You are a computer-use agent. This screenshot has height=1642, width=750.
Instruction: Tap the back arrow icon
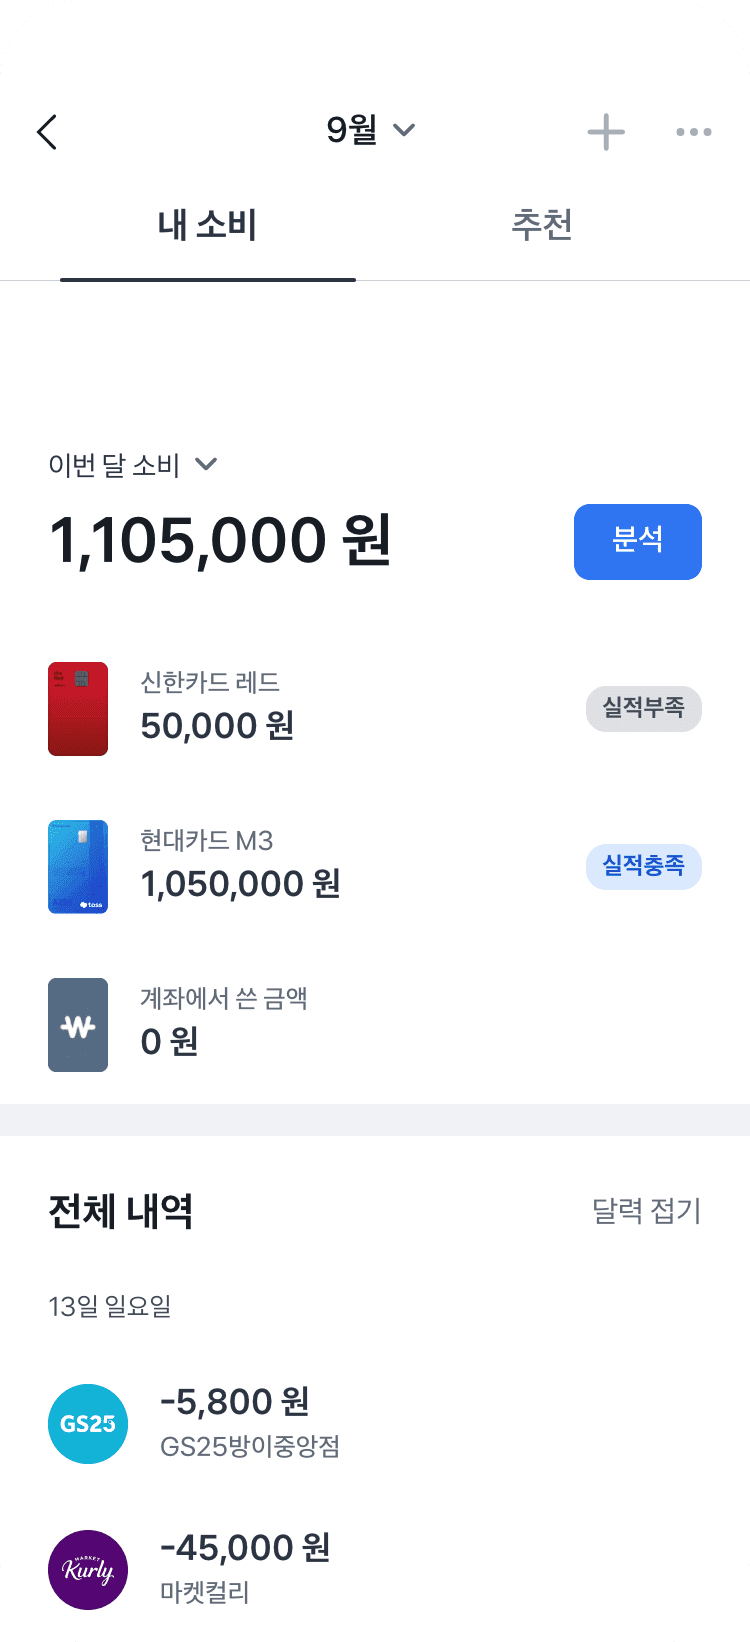click(47, 132)
